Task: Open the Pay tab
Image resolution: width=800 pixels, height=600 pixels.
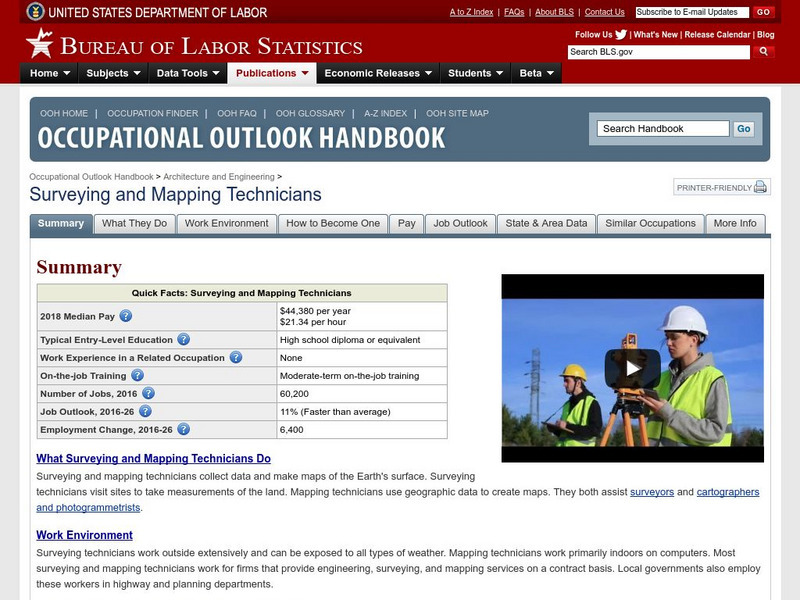Action: pyautogui.click(x=407, y=223)
